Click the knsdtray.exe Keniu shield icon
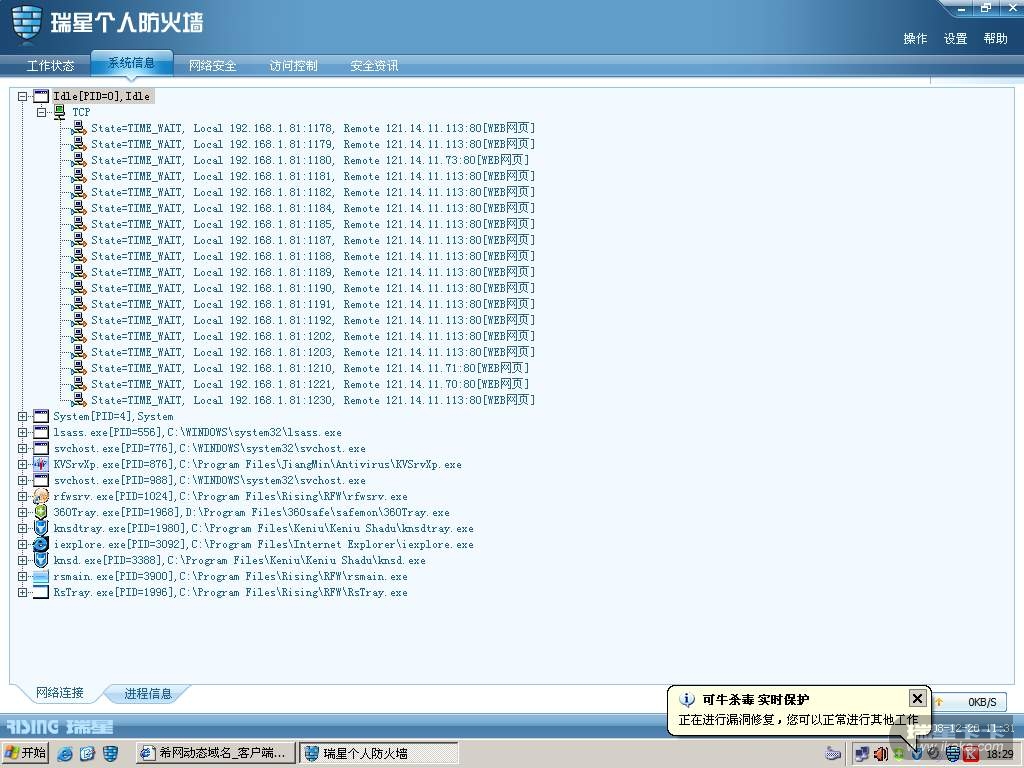Viewport: 1024px width, 768px height. [40, 528]
